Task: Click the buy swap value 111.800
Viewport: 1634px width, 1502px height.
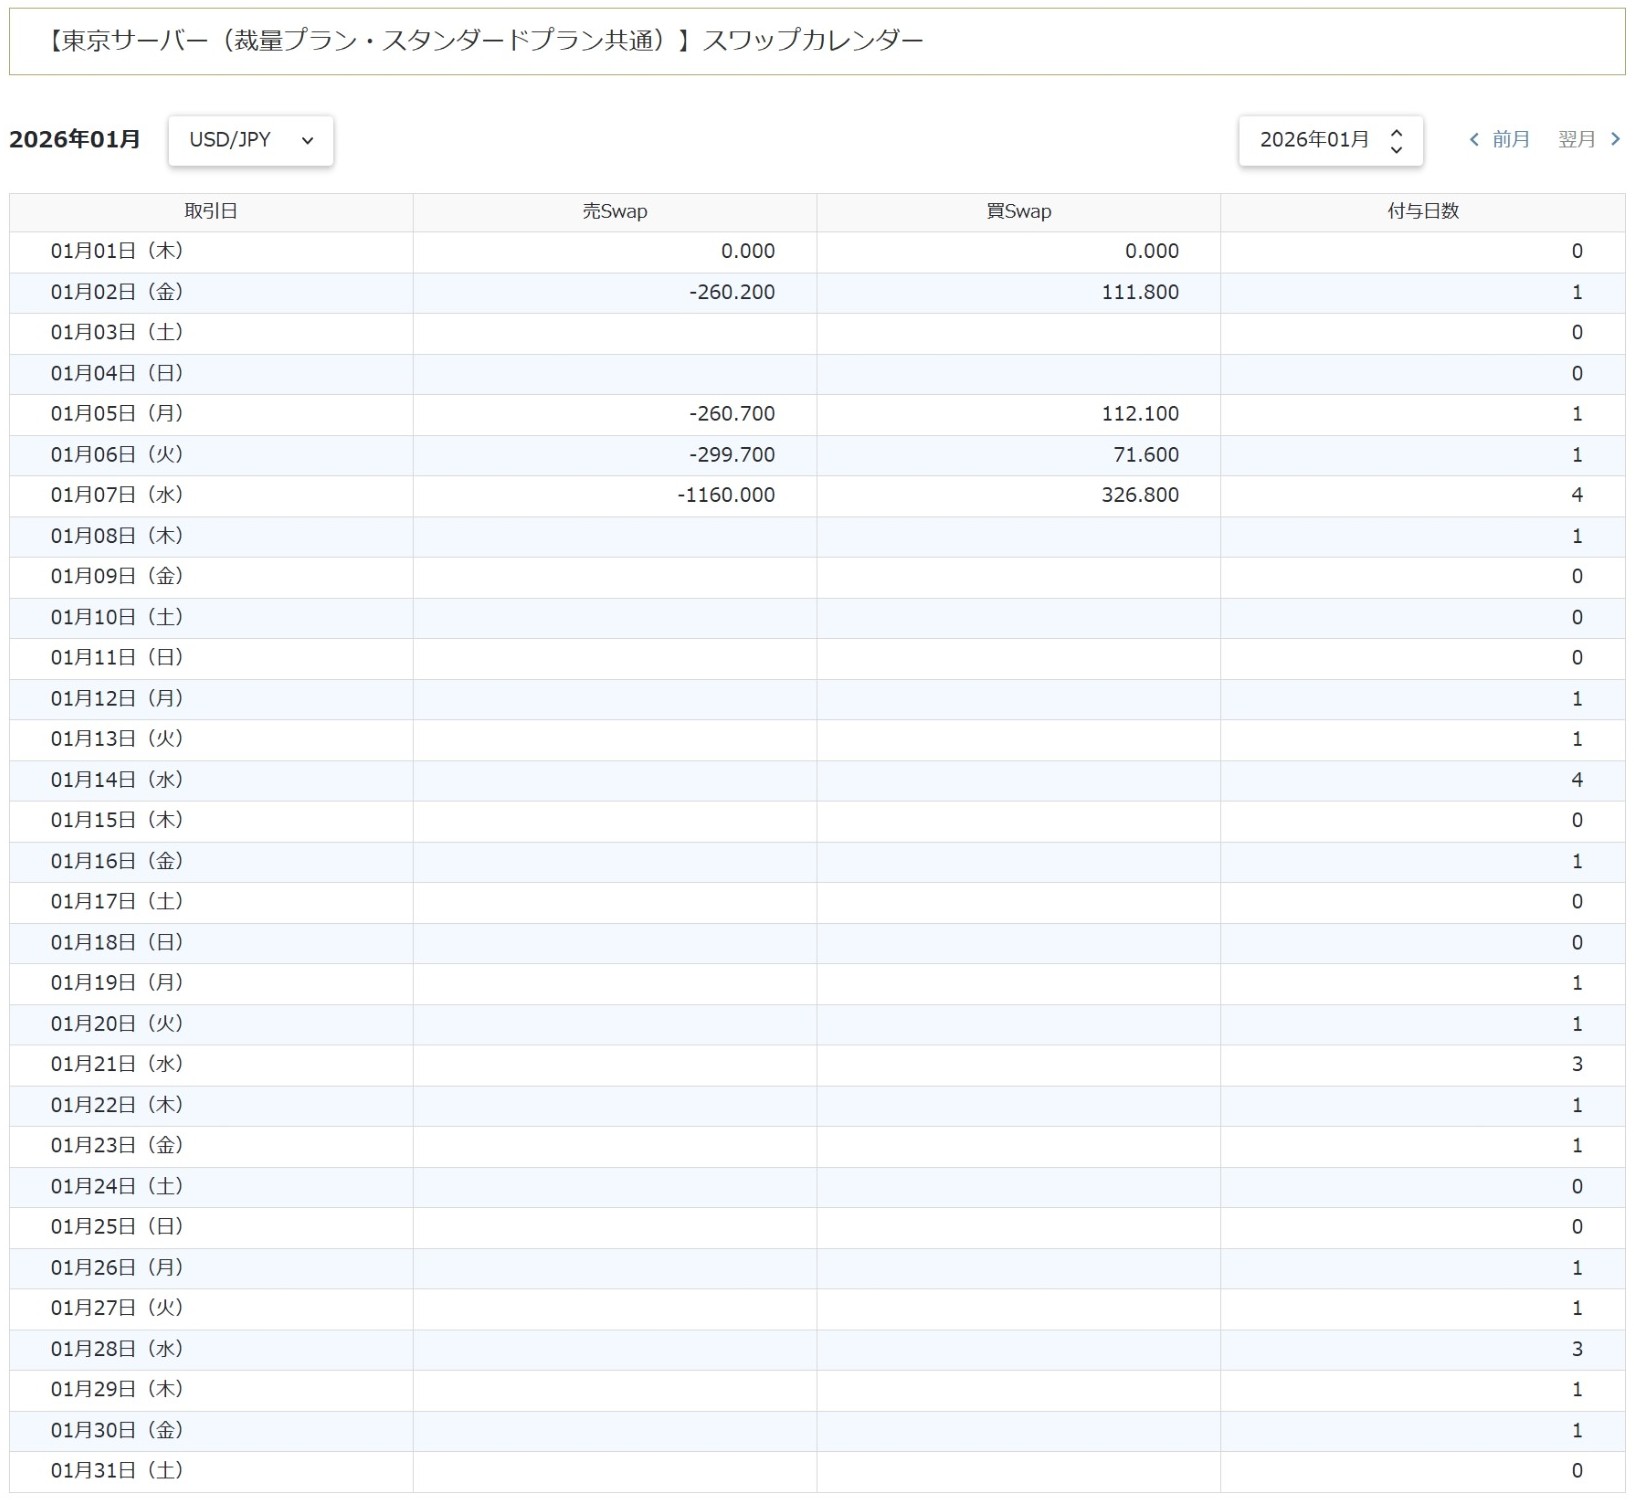Action: tap(1141, 293)
